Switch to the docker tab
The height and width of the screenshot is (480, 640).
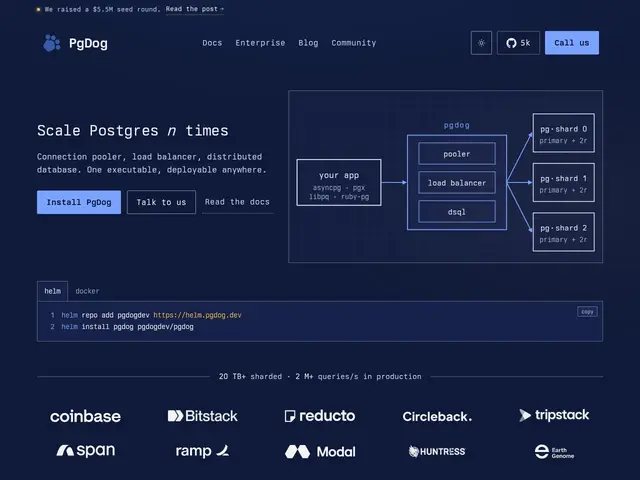tap(87, 291)
